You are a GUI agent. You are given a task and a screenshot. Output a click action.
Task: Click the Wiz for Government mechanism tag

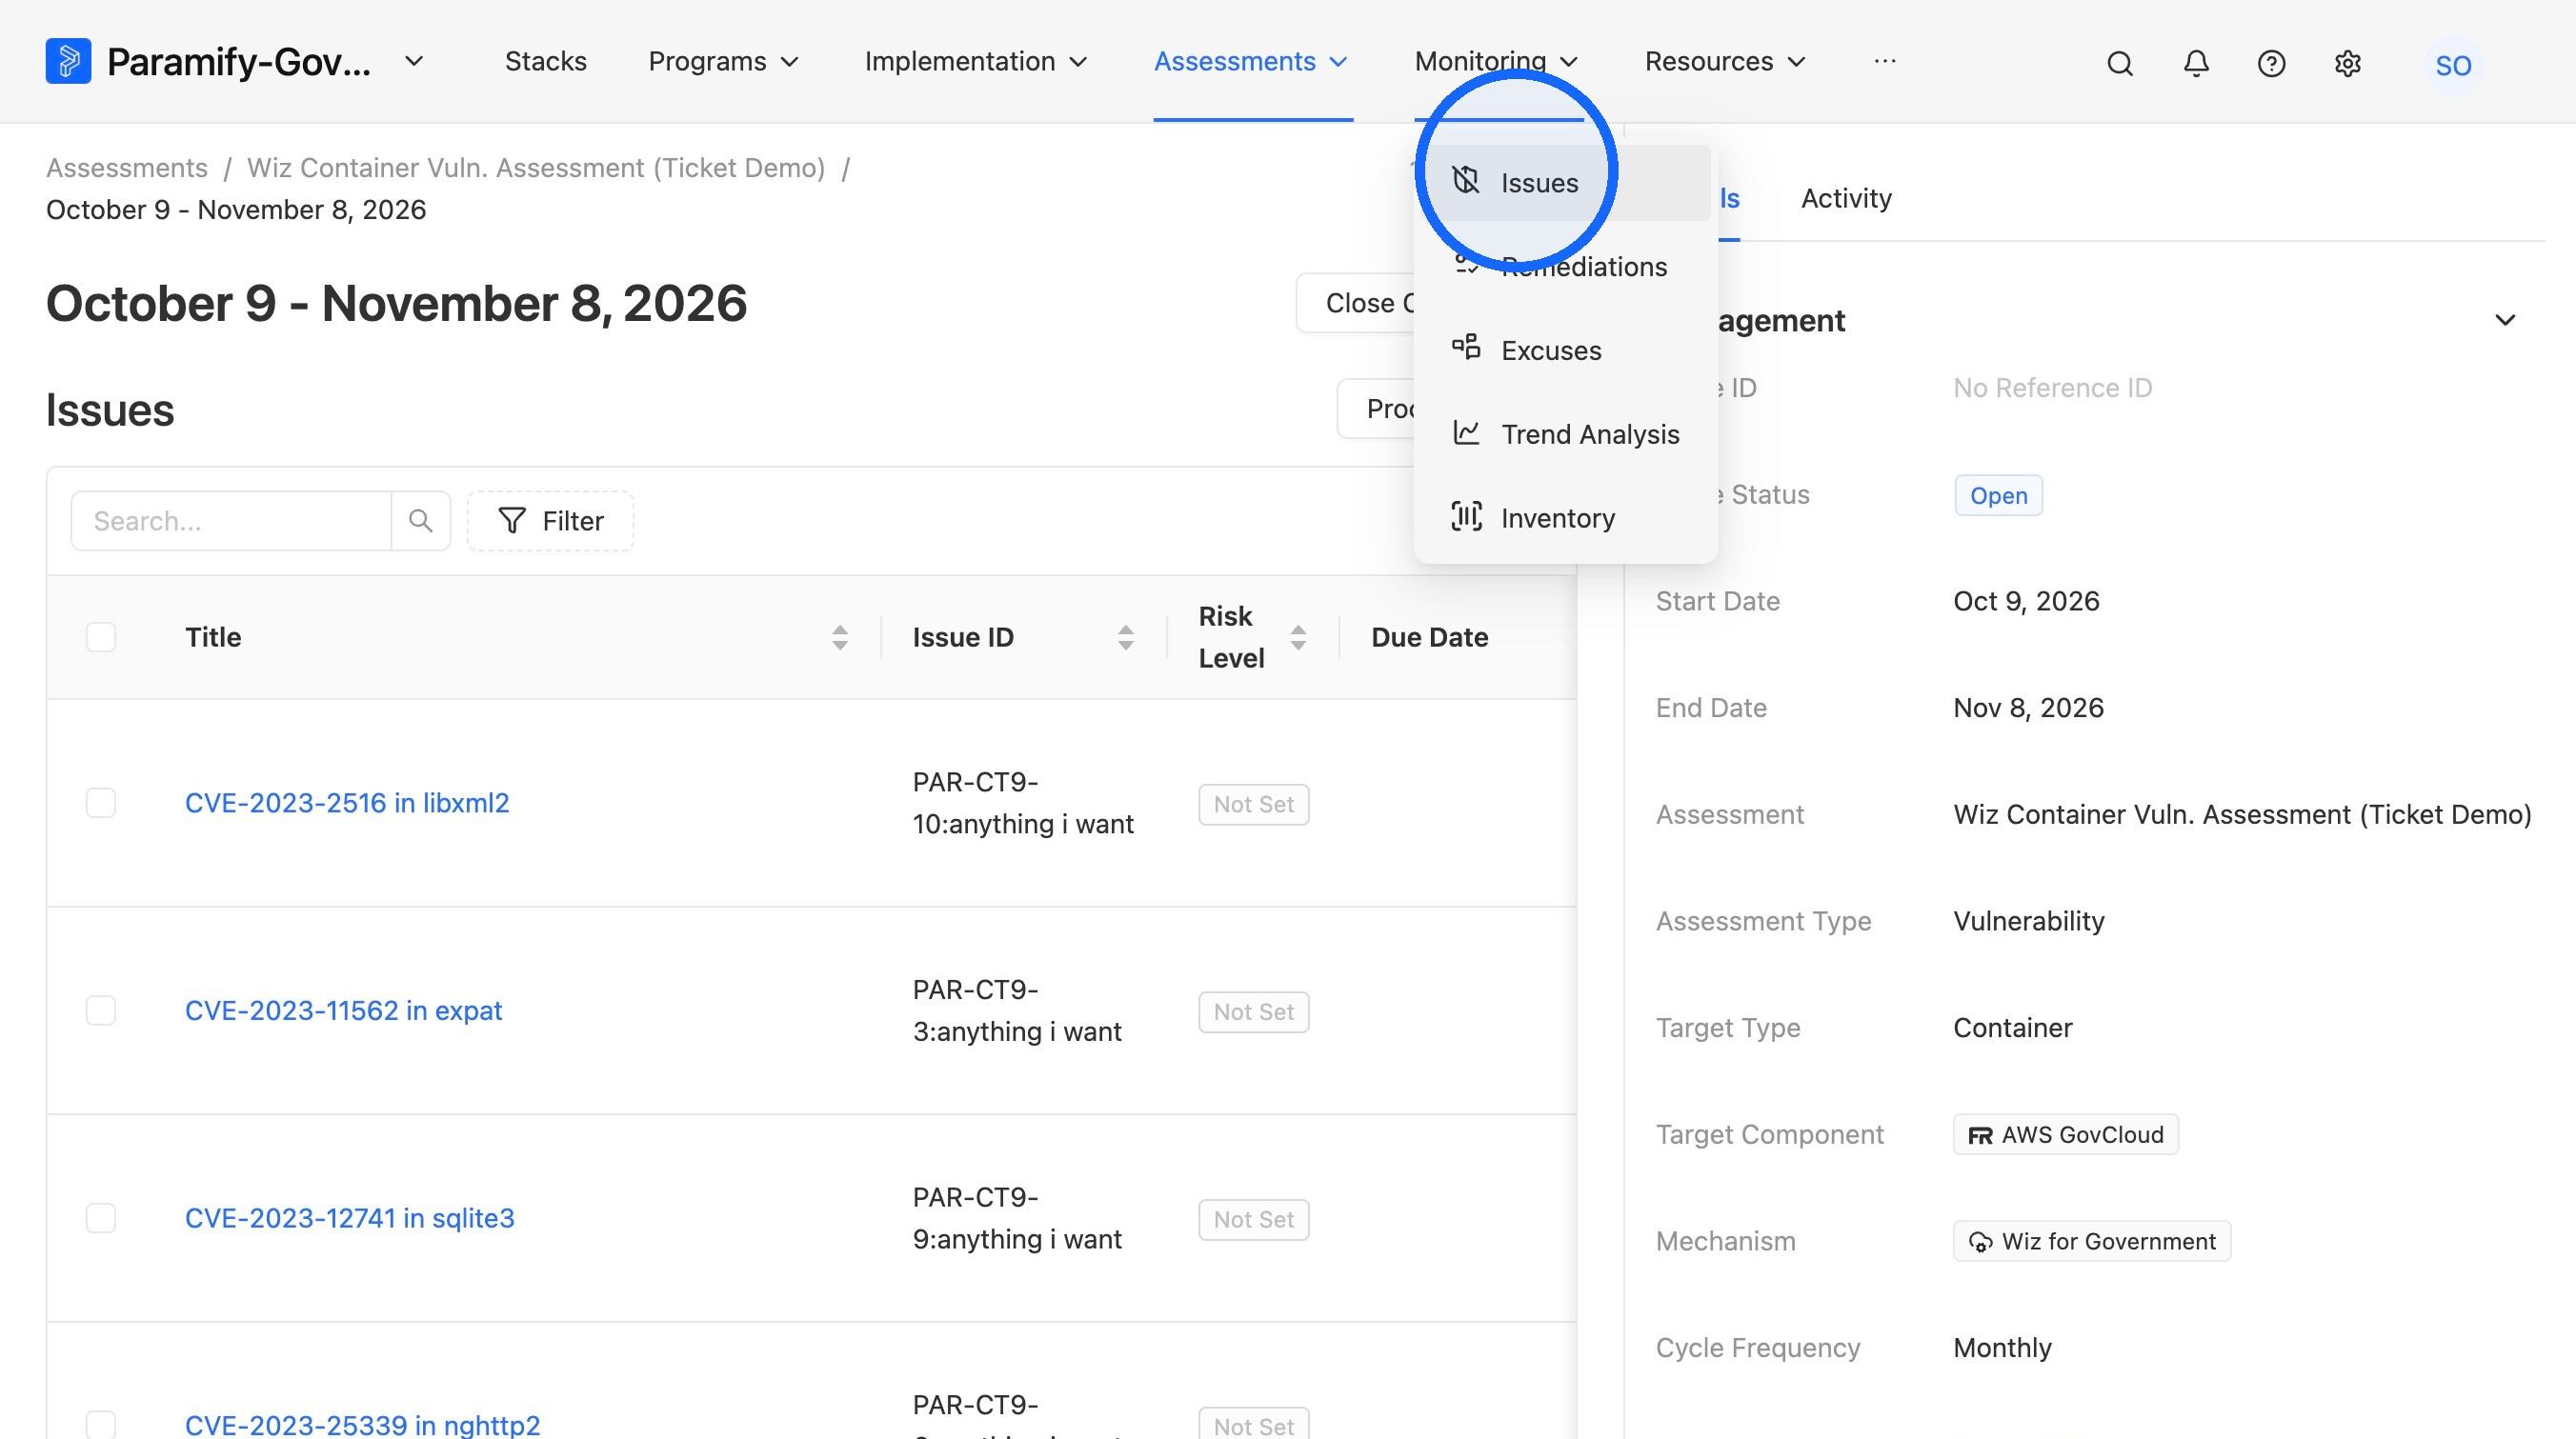click(2092, 1241)
